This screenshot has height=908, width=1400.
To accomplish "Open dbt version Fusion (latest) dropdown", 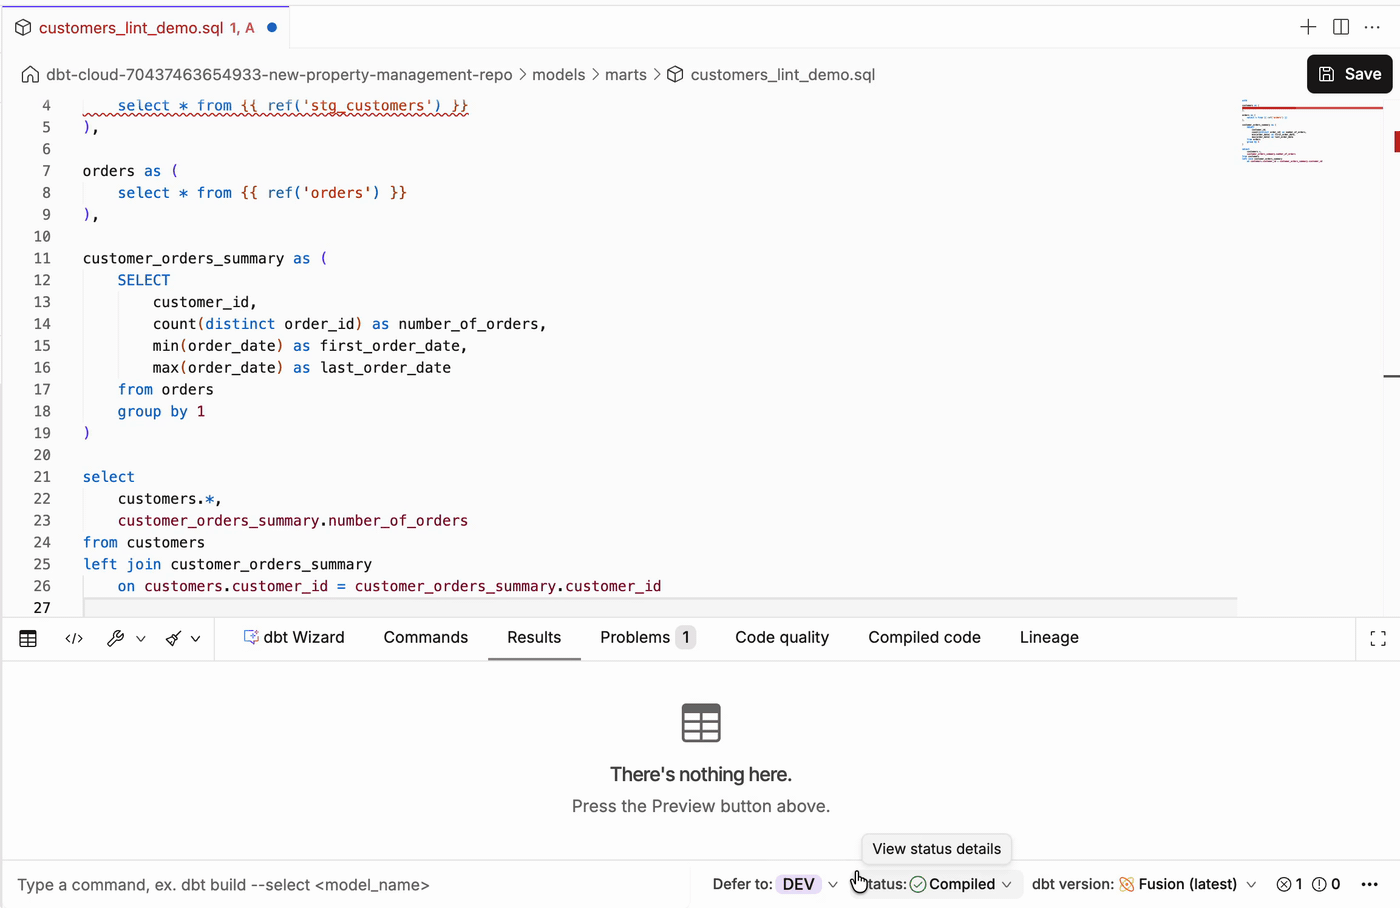I will point(1144,884).
